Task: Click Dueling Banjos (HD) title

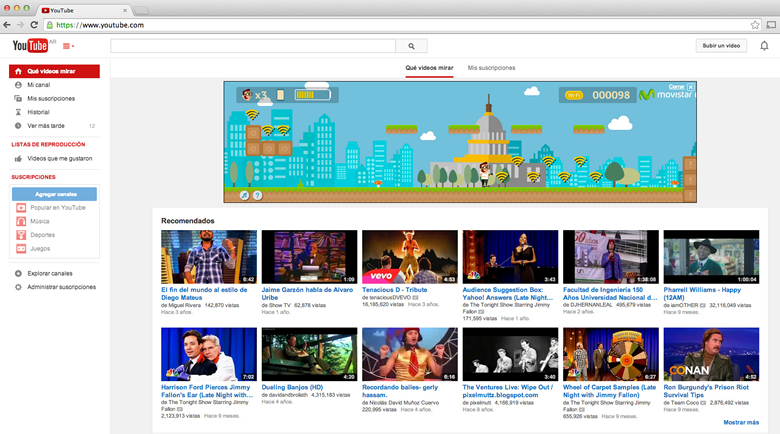Action: point(292,387)
